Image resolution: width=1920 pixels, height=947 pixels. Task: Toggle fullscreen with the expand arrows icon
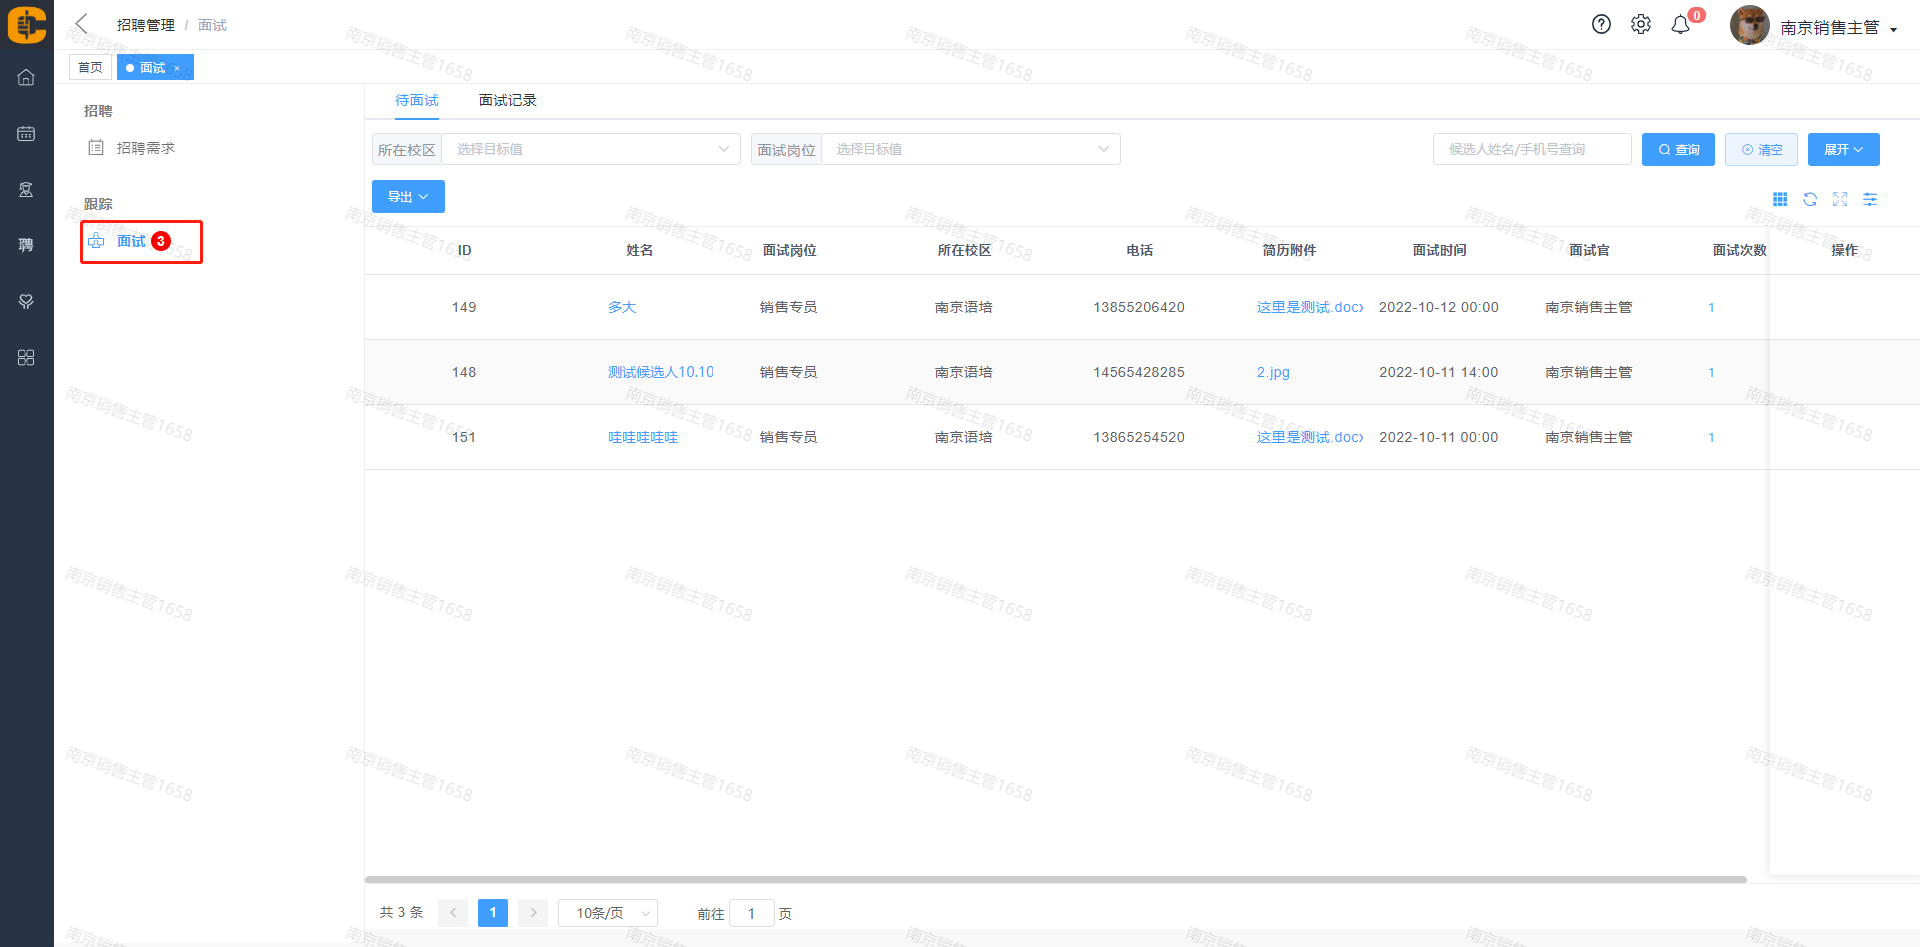(1840, 200)
